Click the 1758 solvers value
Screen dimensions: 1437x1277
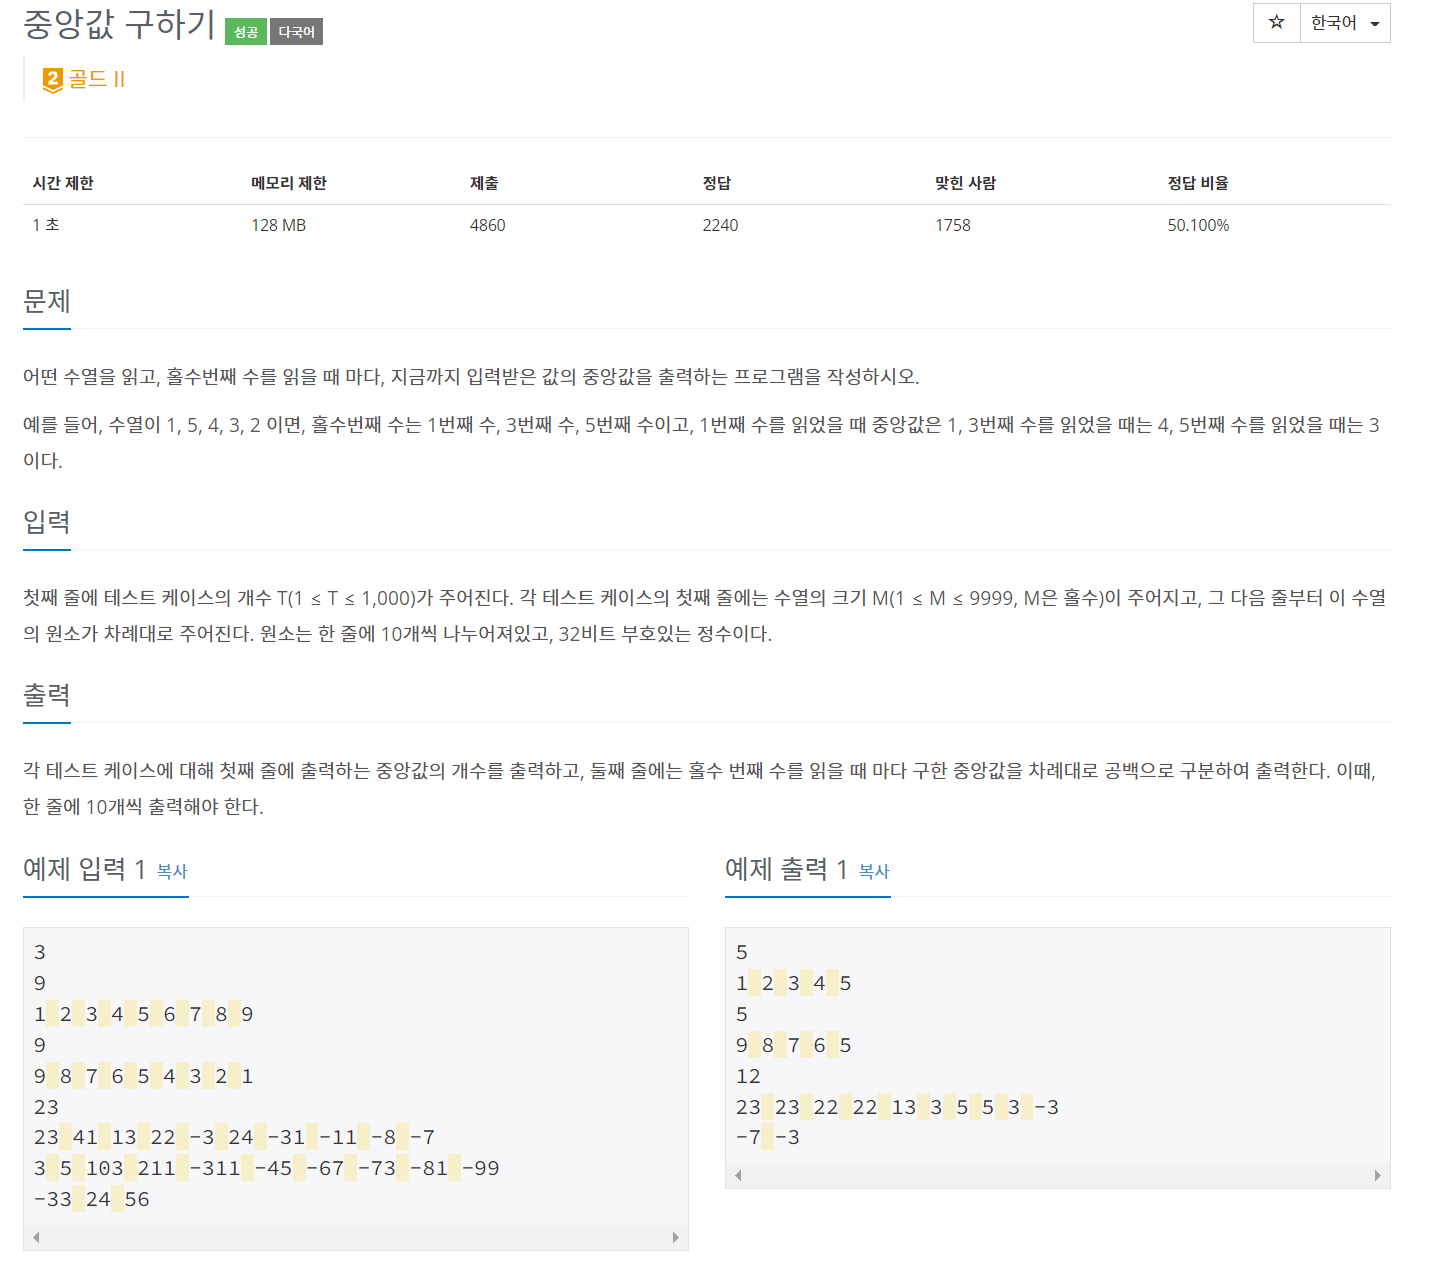(x=953, y=225)
